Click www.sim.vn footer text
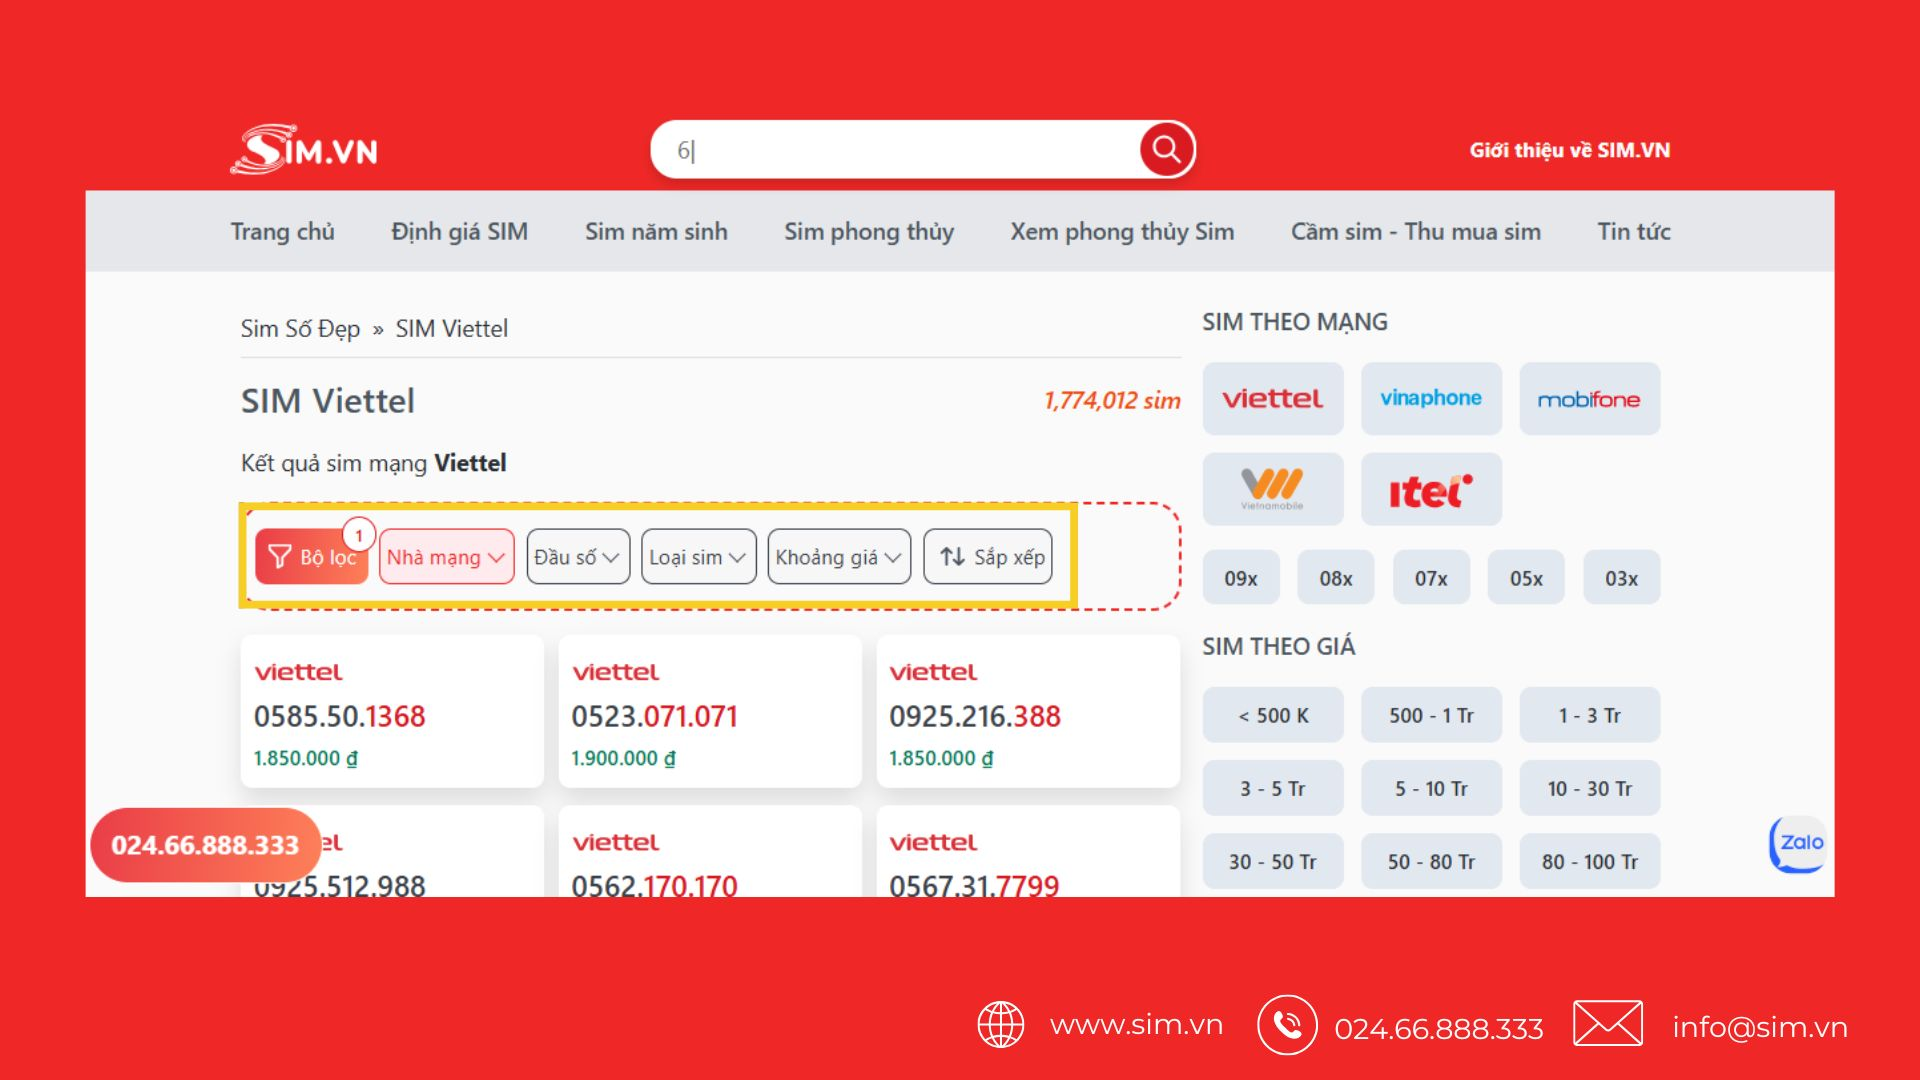Image resolution: width=1920 pixels, height=1080 pixels. pos(1136,1025)
